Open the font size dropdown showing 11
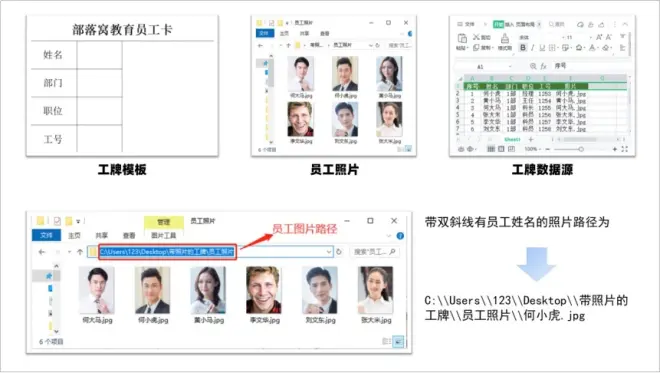Viewport: 660px width, 373px height. [591, 37]
